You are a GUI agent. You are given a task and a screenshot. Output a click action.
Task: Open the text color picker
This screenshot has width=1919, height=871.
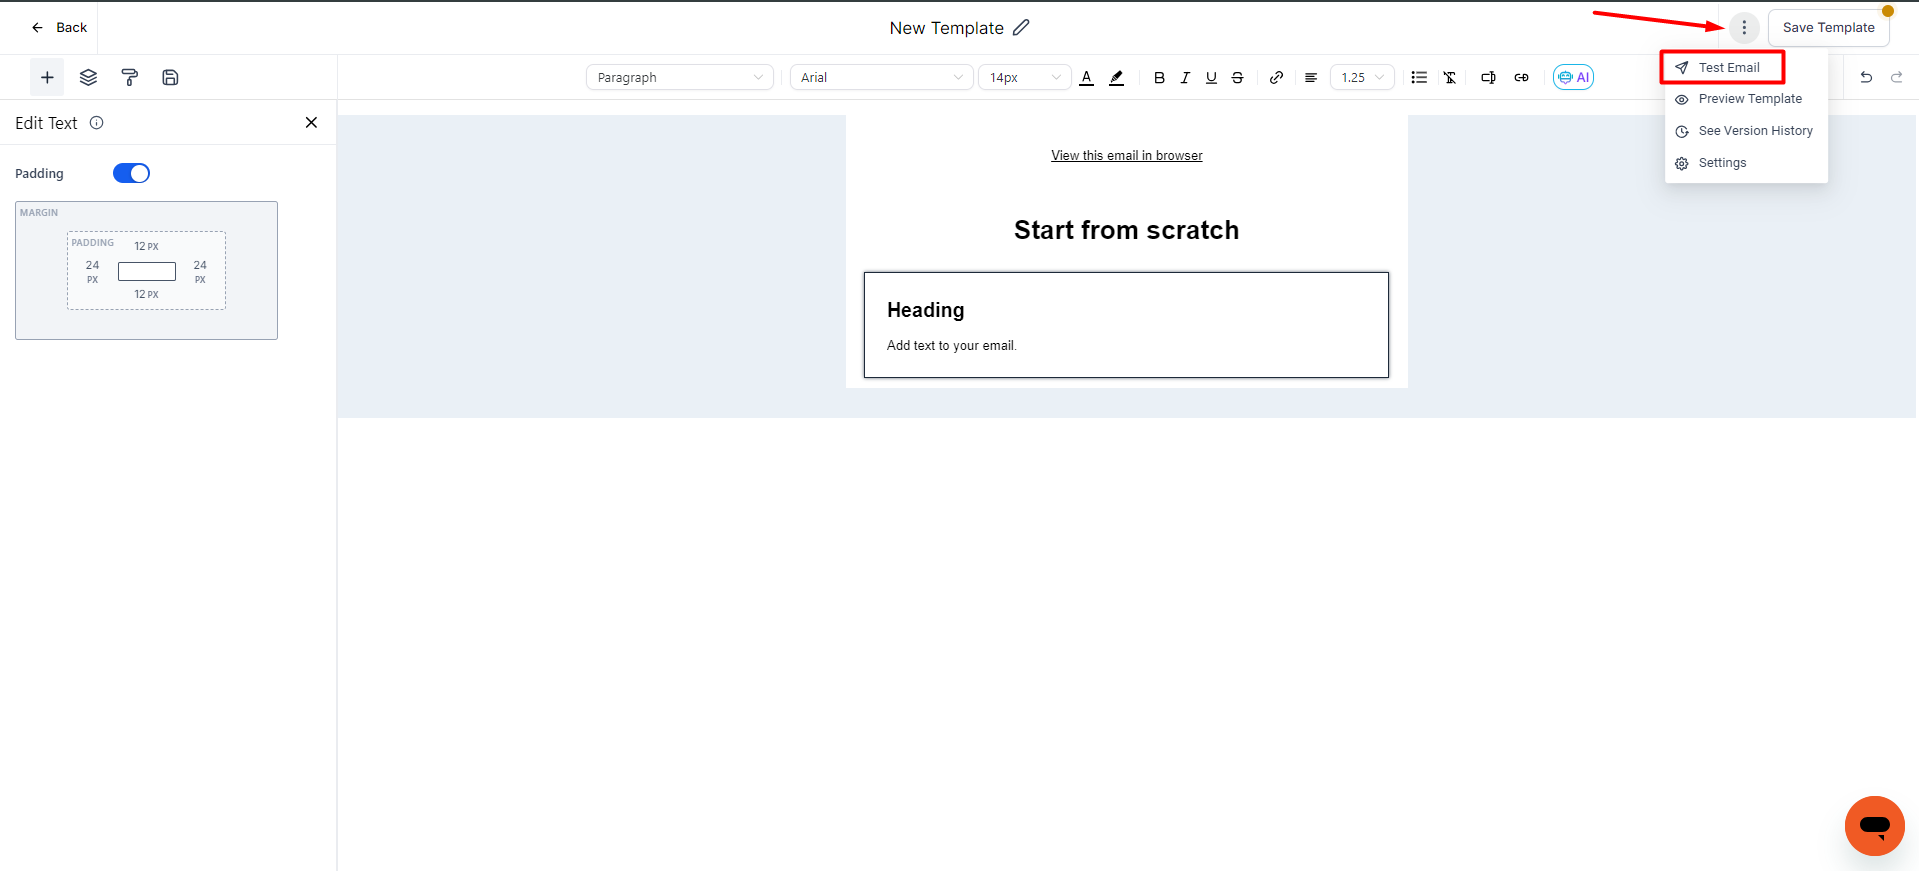coord(1086,77)
